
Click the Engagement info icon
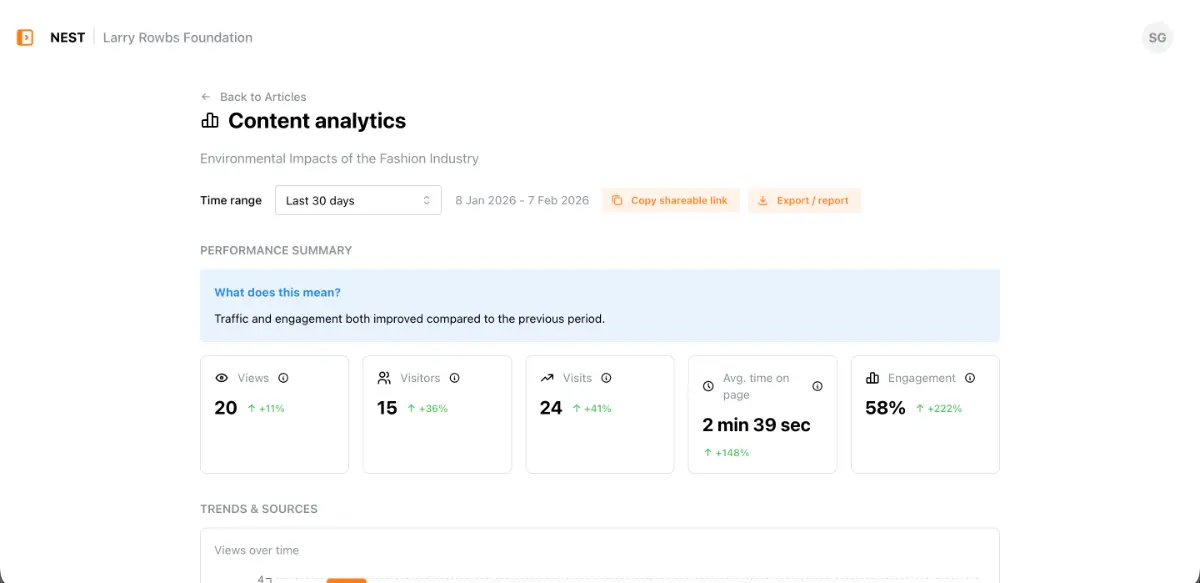tap(970, 378)
